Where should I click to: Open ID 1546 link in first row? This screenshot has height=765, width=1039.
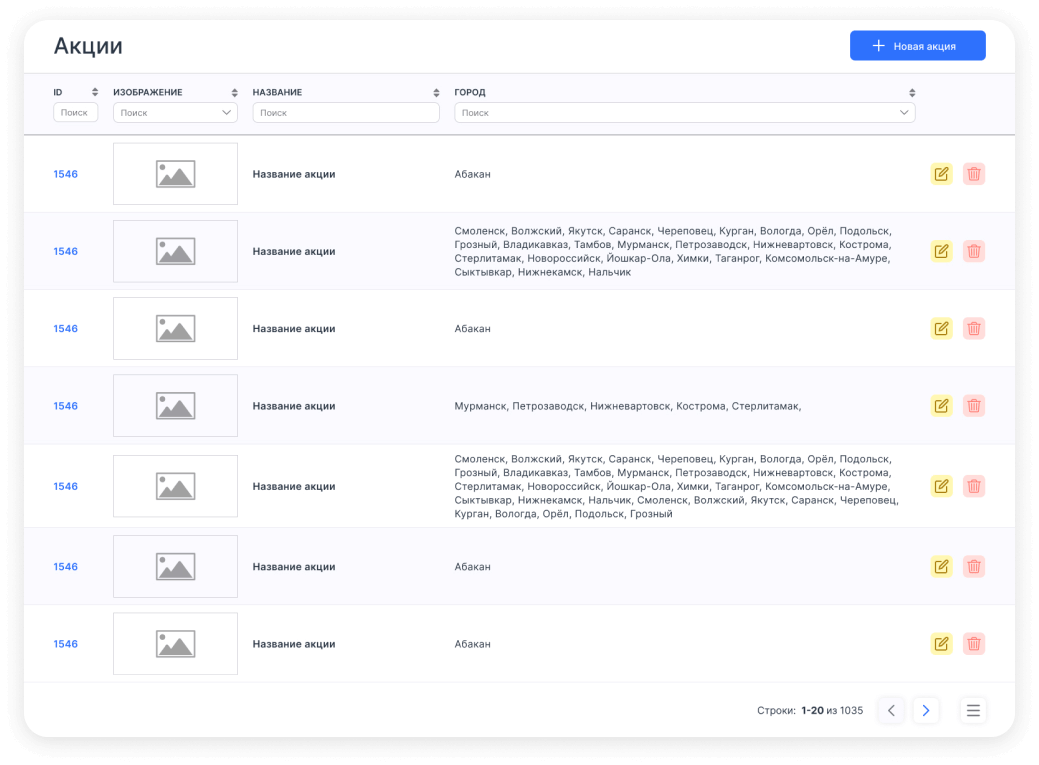tap(65, 174)
